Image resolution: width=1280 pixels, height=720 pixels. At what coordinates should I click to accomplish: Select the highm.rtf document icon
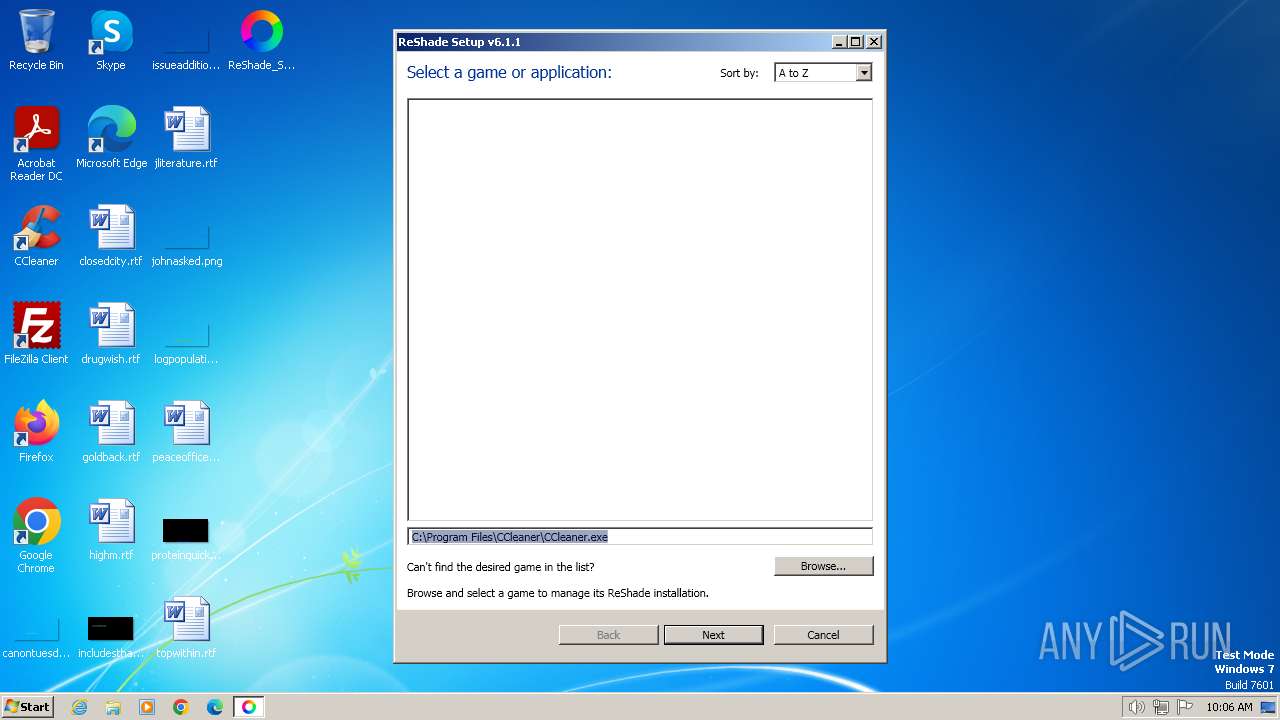click(x=111, y=530)
